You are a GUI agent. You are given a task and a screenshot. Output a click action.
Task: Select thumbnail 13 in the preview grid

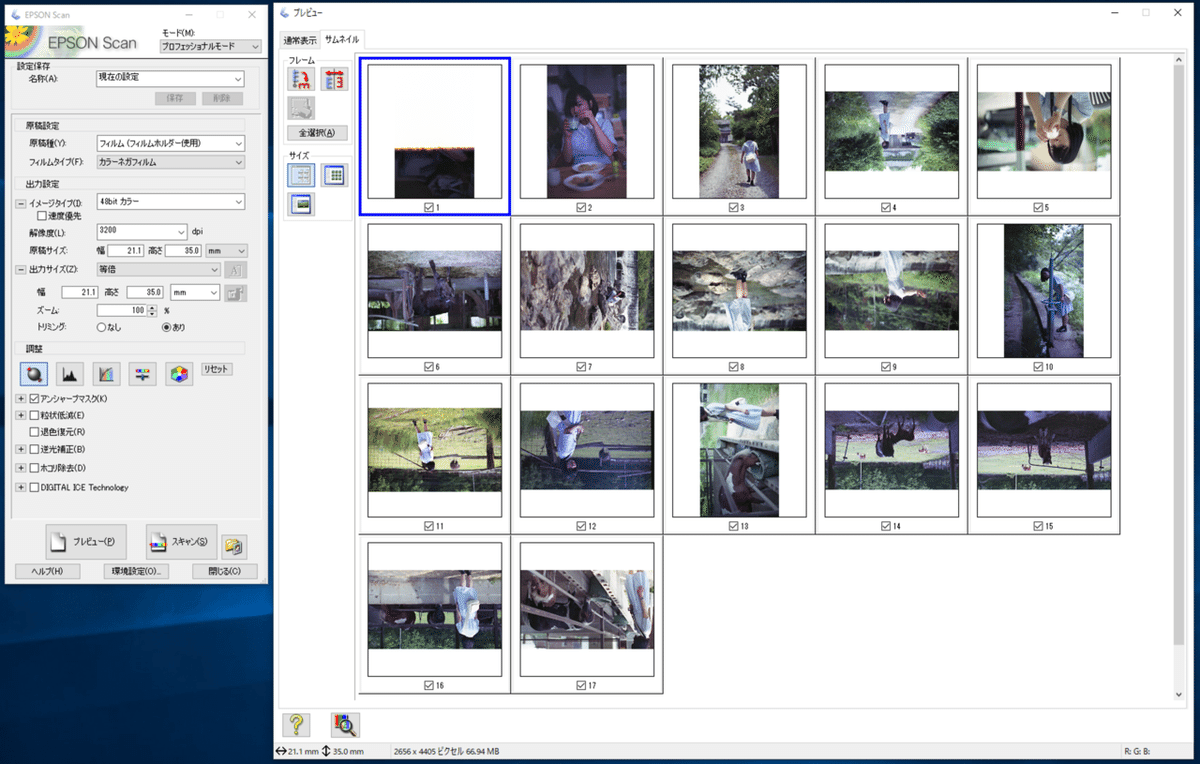(741, 450)
